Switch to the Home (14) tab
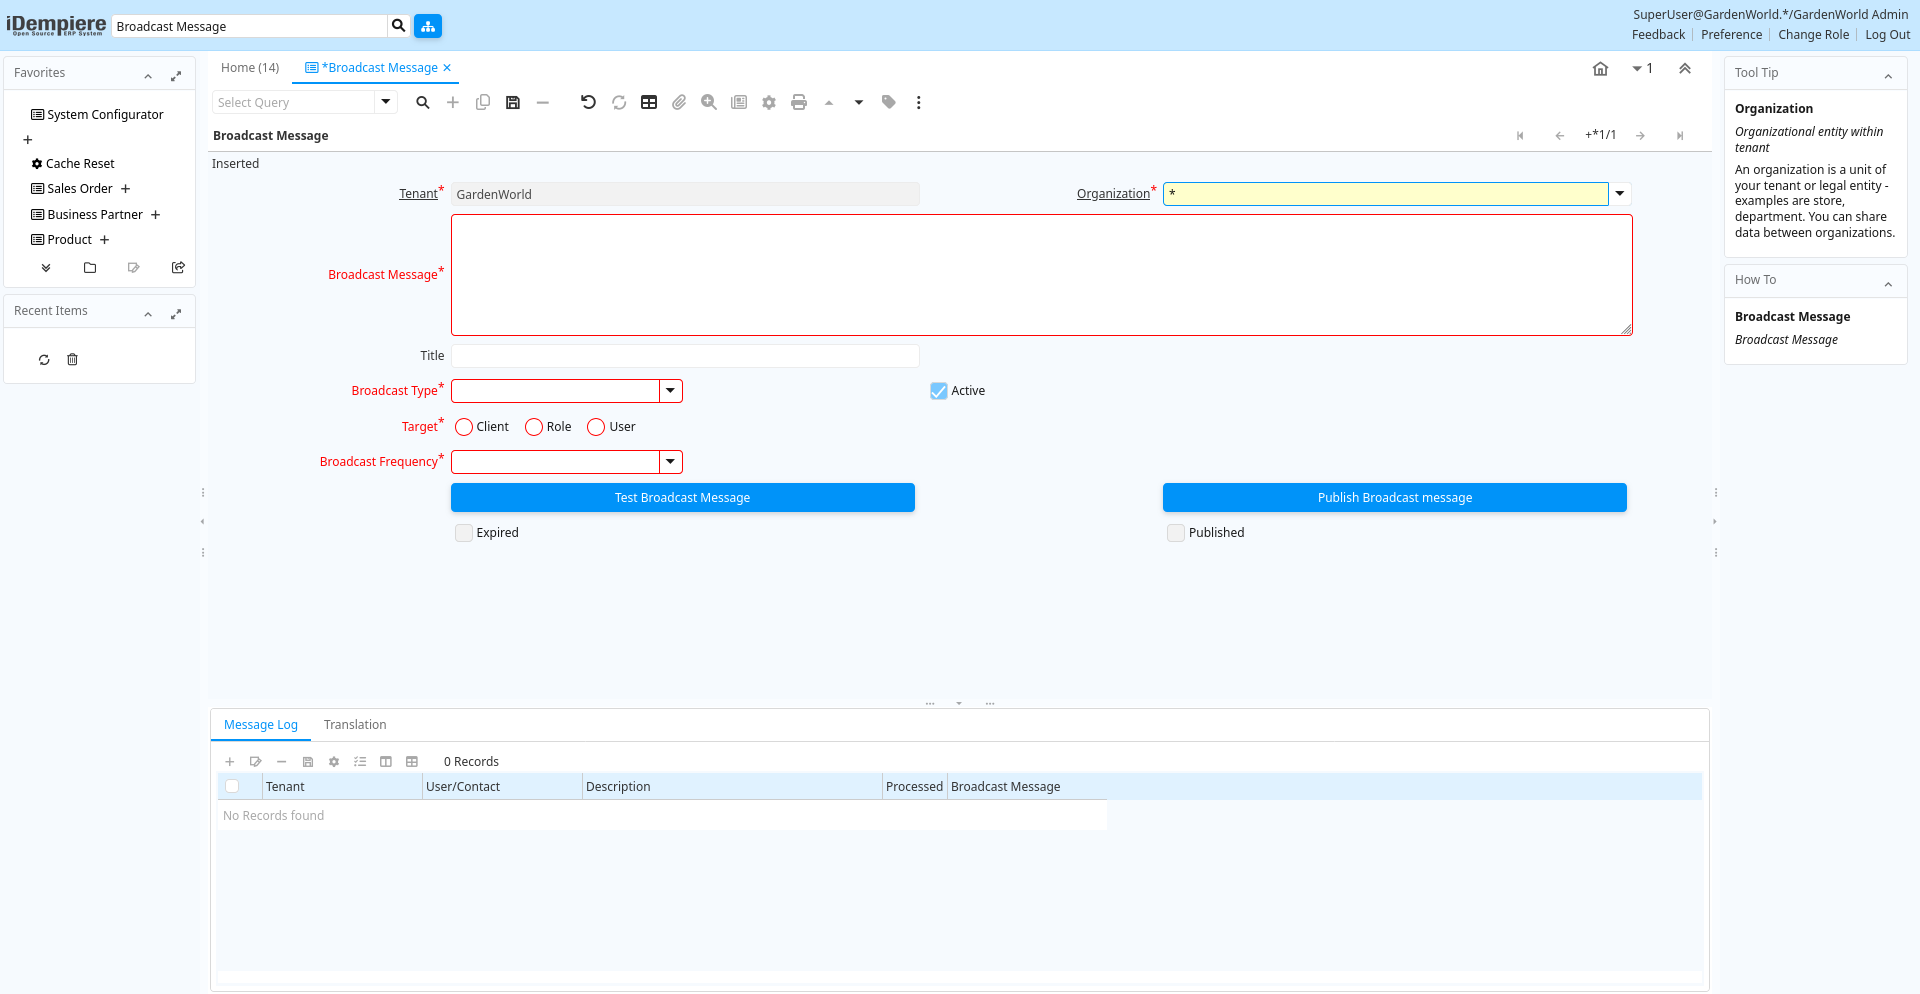Screen dimensions: 1920x994 (250, 68)
